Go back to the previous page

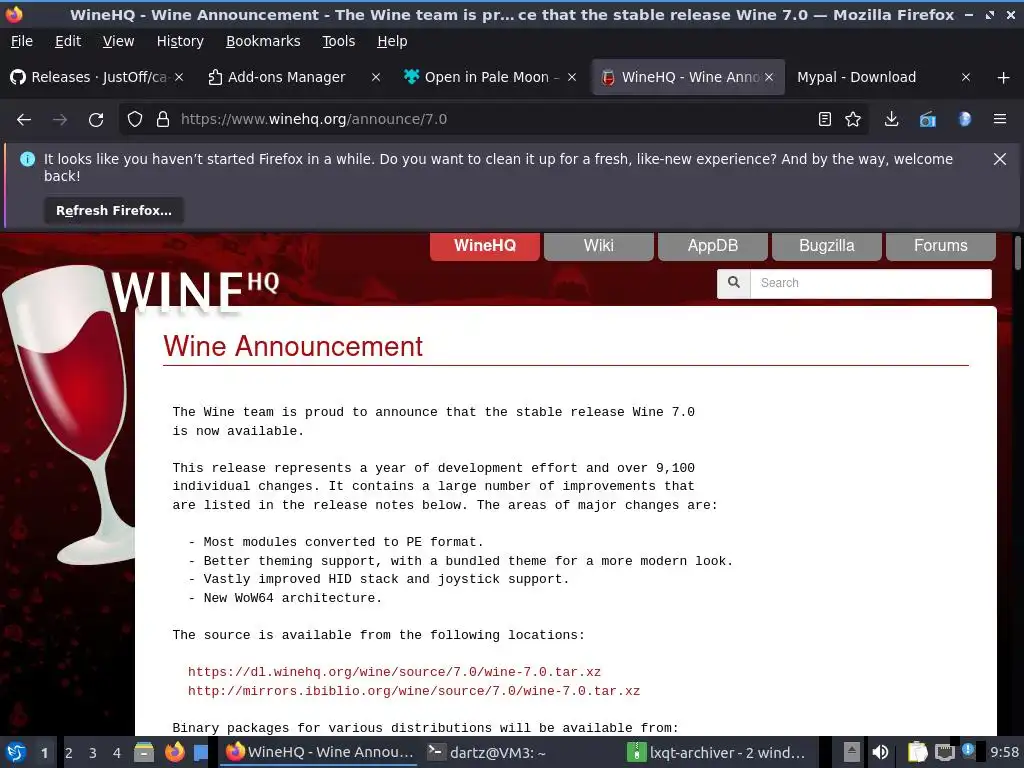(x=24, y=120)
